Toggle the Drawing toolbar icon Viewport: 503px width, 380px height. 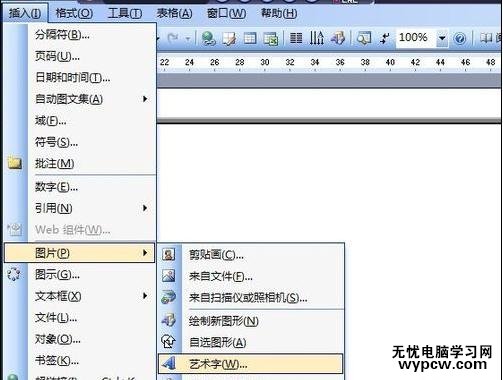(338, 38)
